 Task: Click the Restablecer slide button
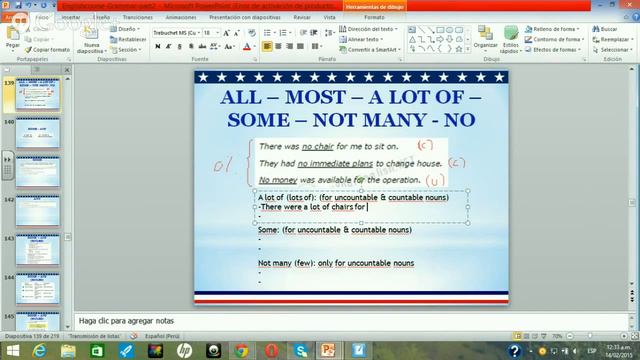128,39
